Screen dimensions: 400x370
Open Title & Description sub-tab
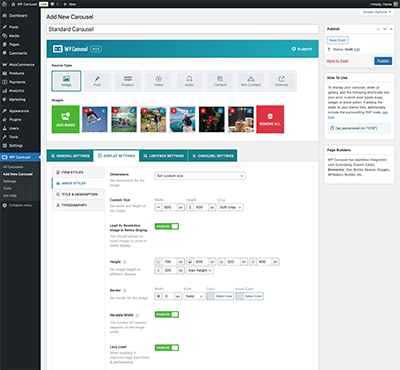(x=78, y=194)
